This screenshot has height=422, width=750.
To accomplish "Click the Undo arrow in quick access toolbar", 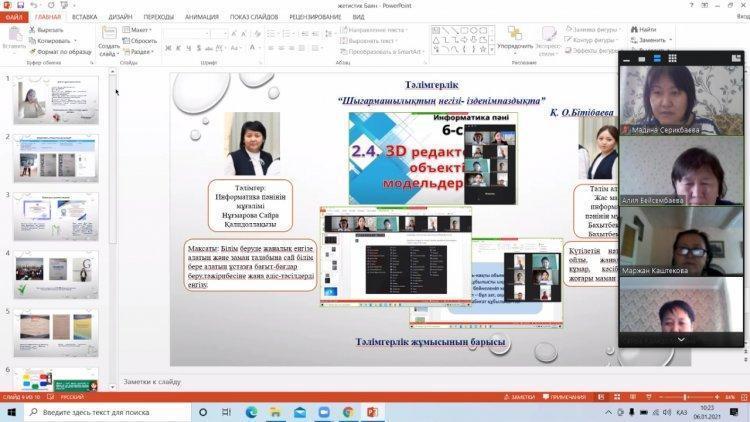I will tap(34, 5).
